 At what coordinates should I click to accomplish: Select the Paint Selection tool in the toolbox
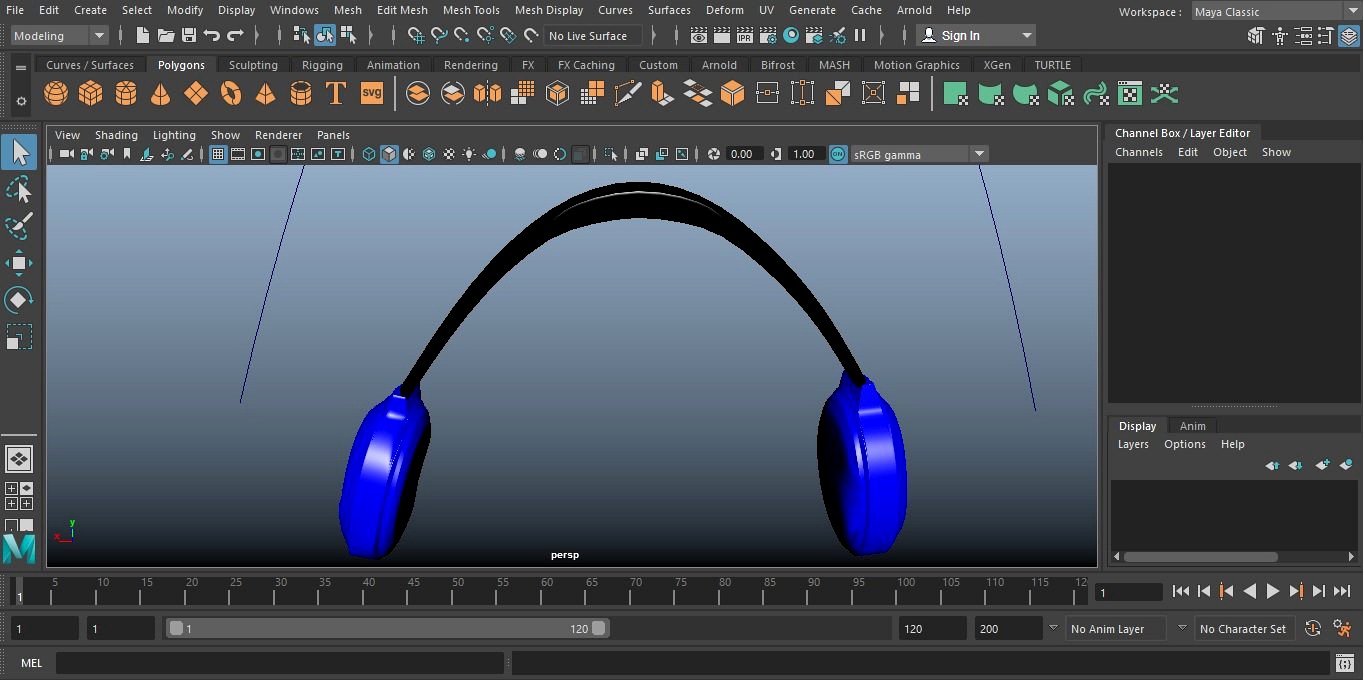(21, 226)
